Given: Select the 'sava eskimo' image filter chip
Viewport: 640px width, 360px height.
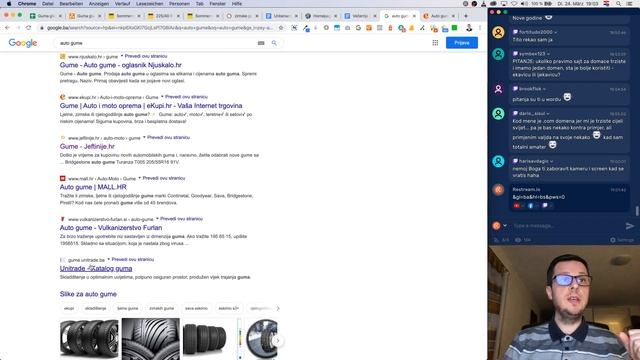Looking at the screenshot, I should 196,309.
